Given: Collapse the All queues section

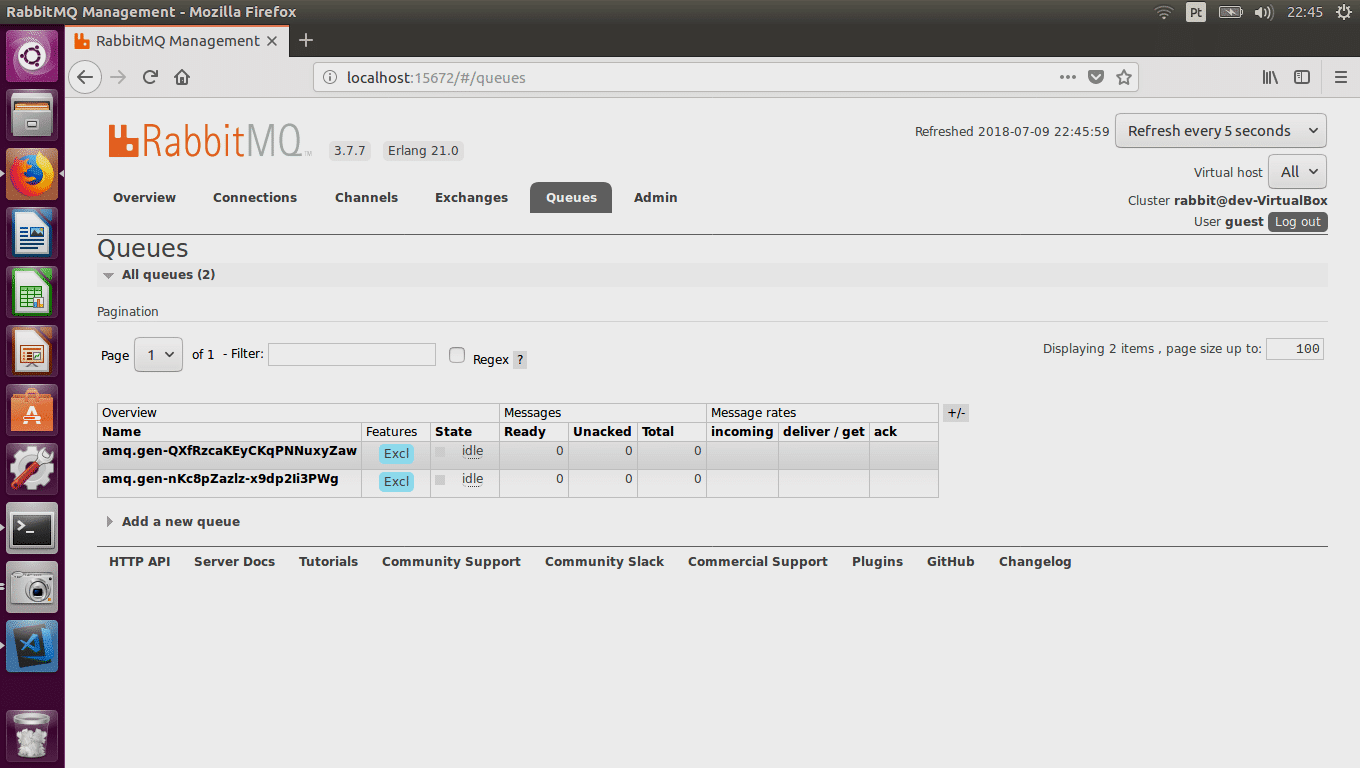Looking at the screenshot, I should point(167,275).
